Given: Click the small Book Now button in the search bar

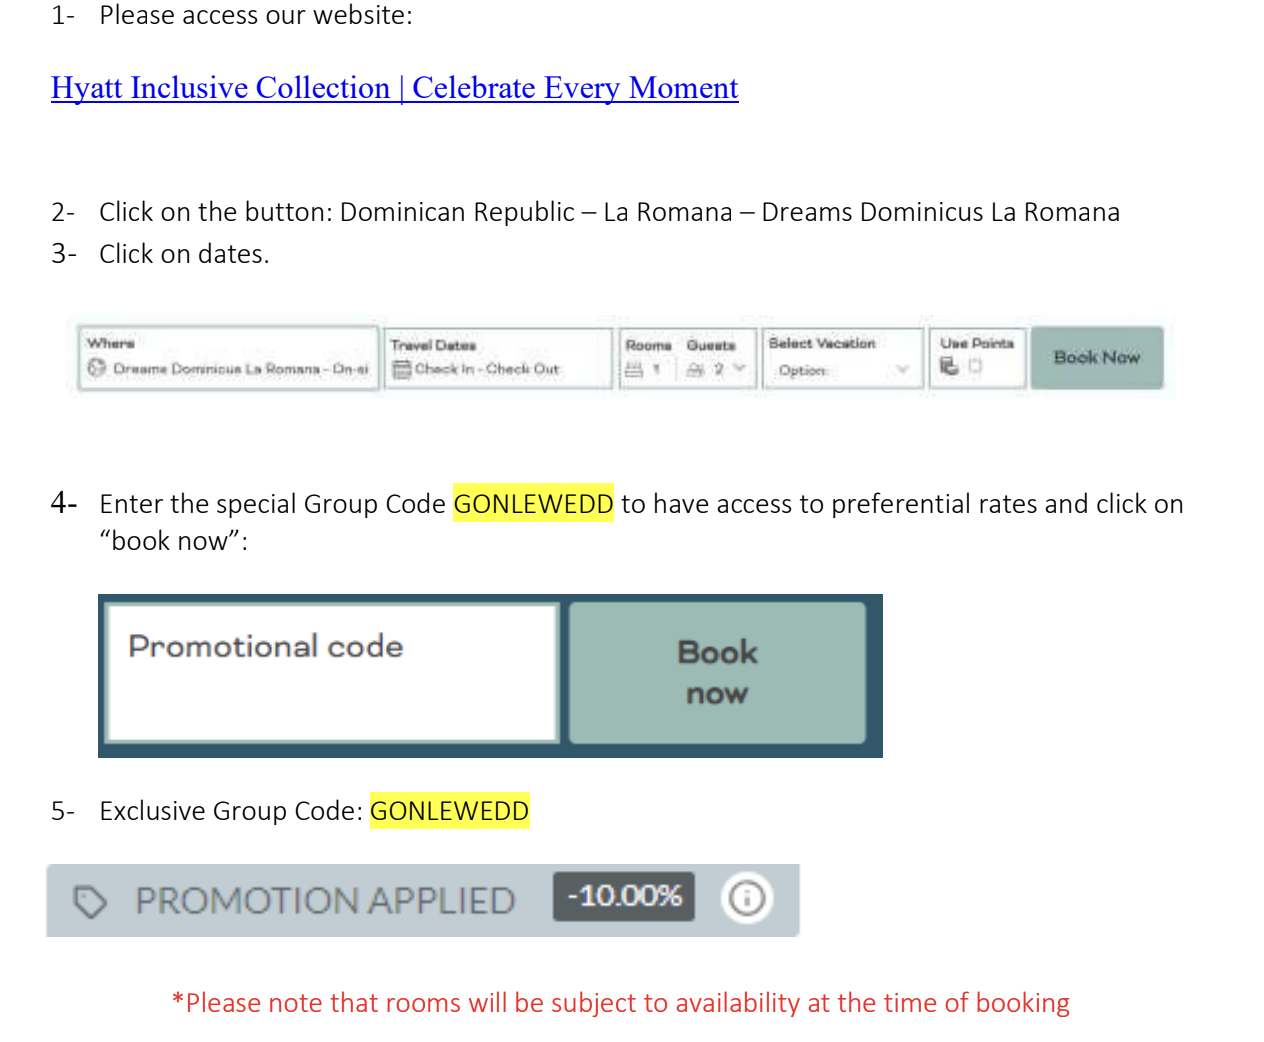Looking at the screenshot, I should [1097, 357].
